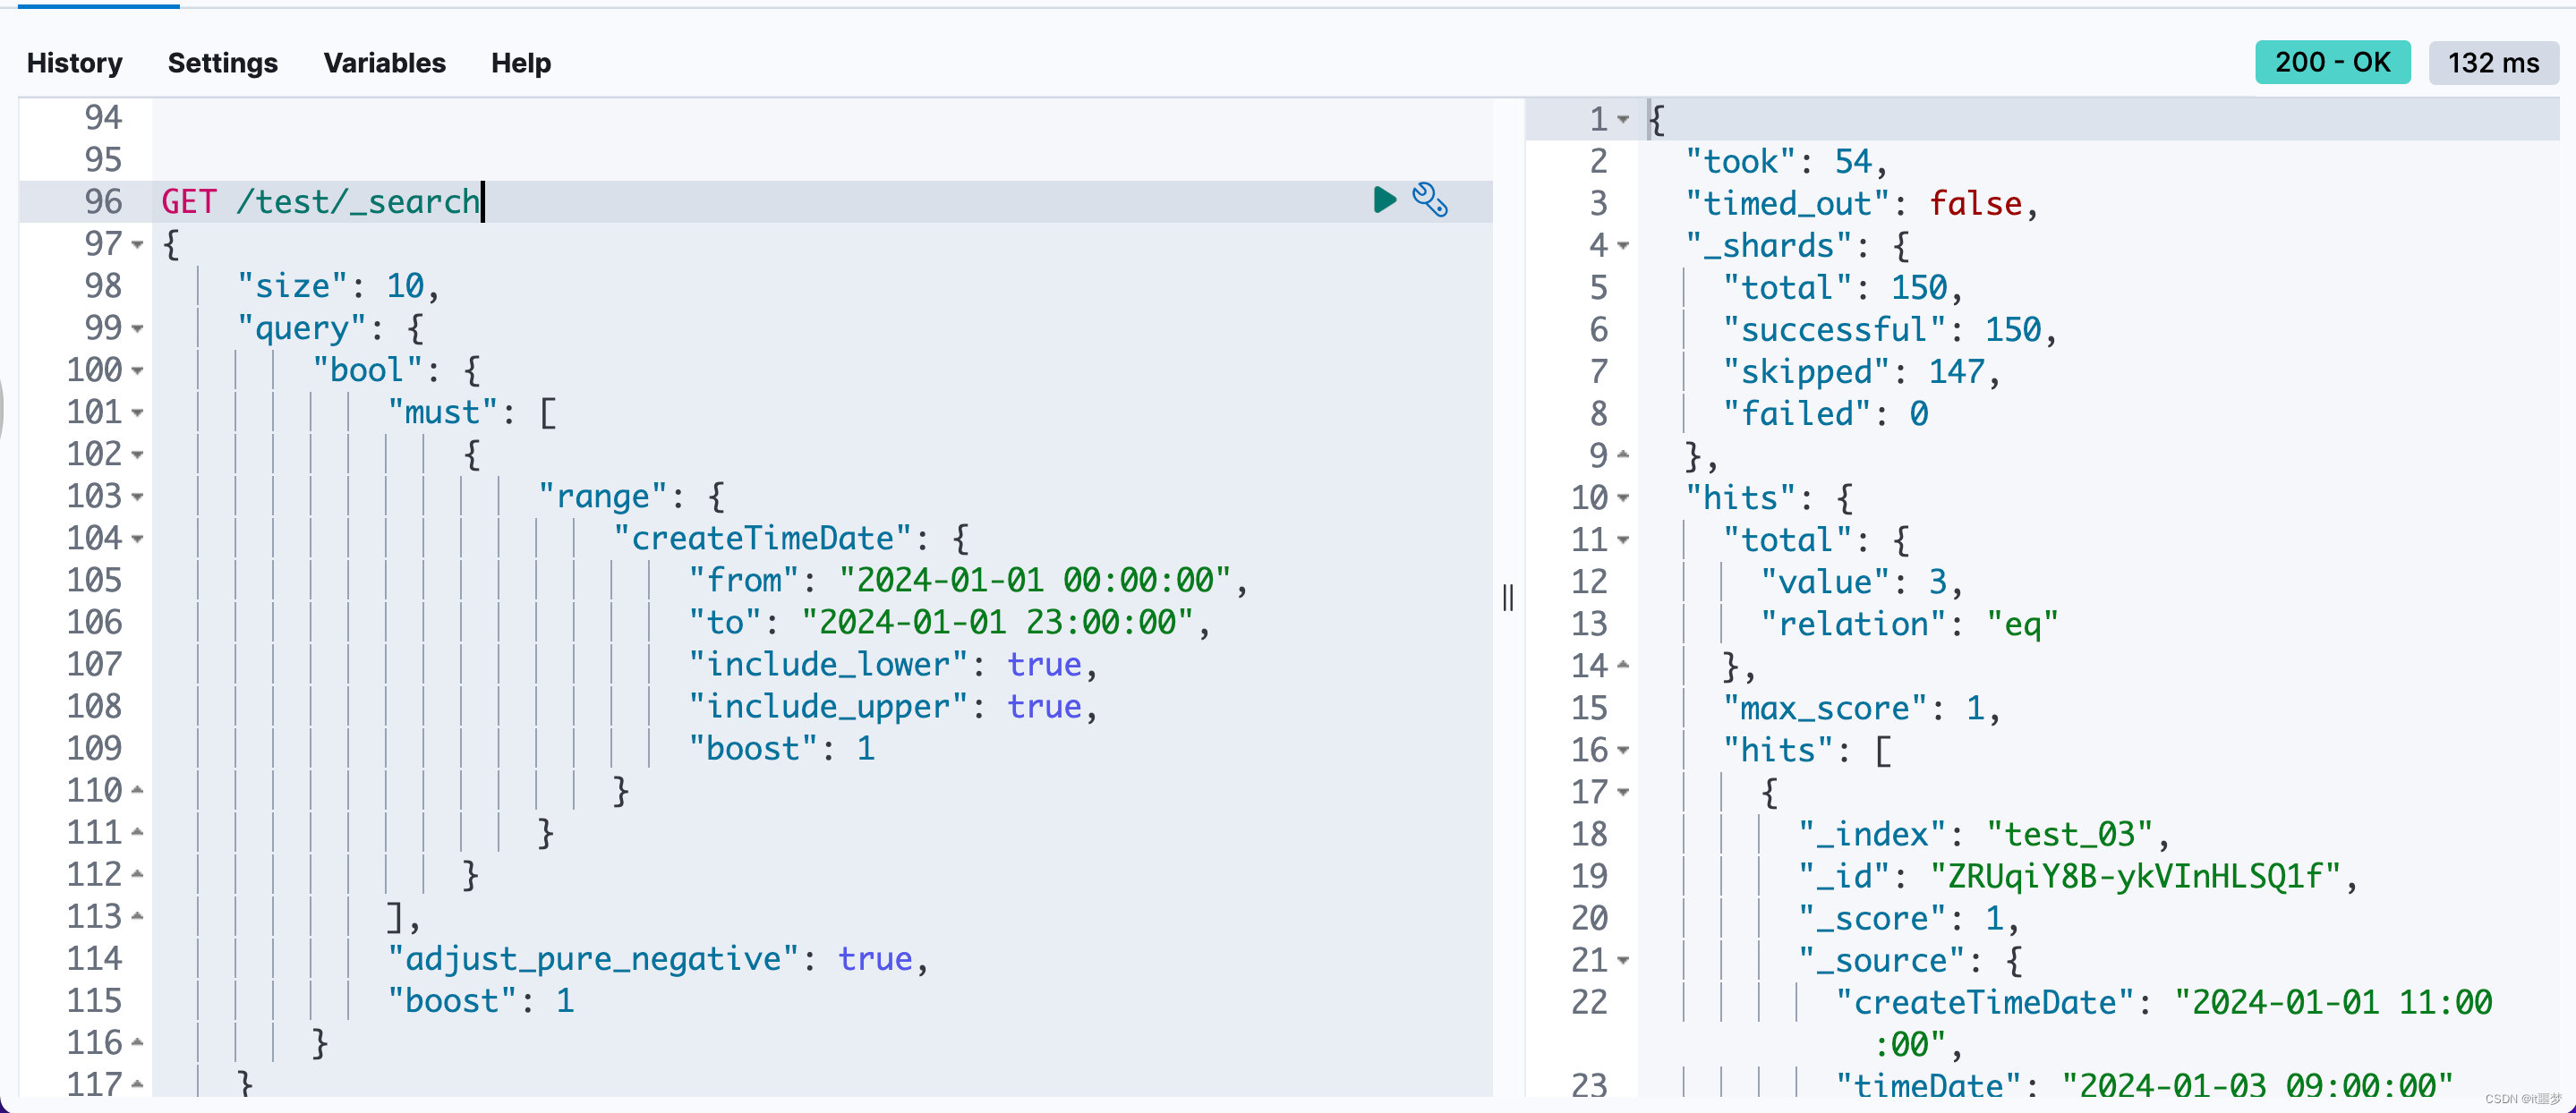Grab the editor/response pane resize handle

(x=1508, y=597)
